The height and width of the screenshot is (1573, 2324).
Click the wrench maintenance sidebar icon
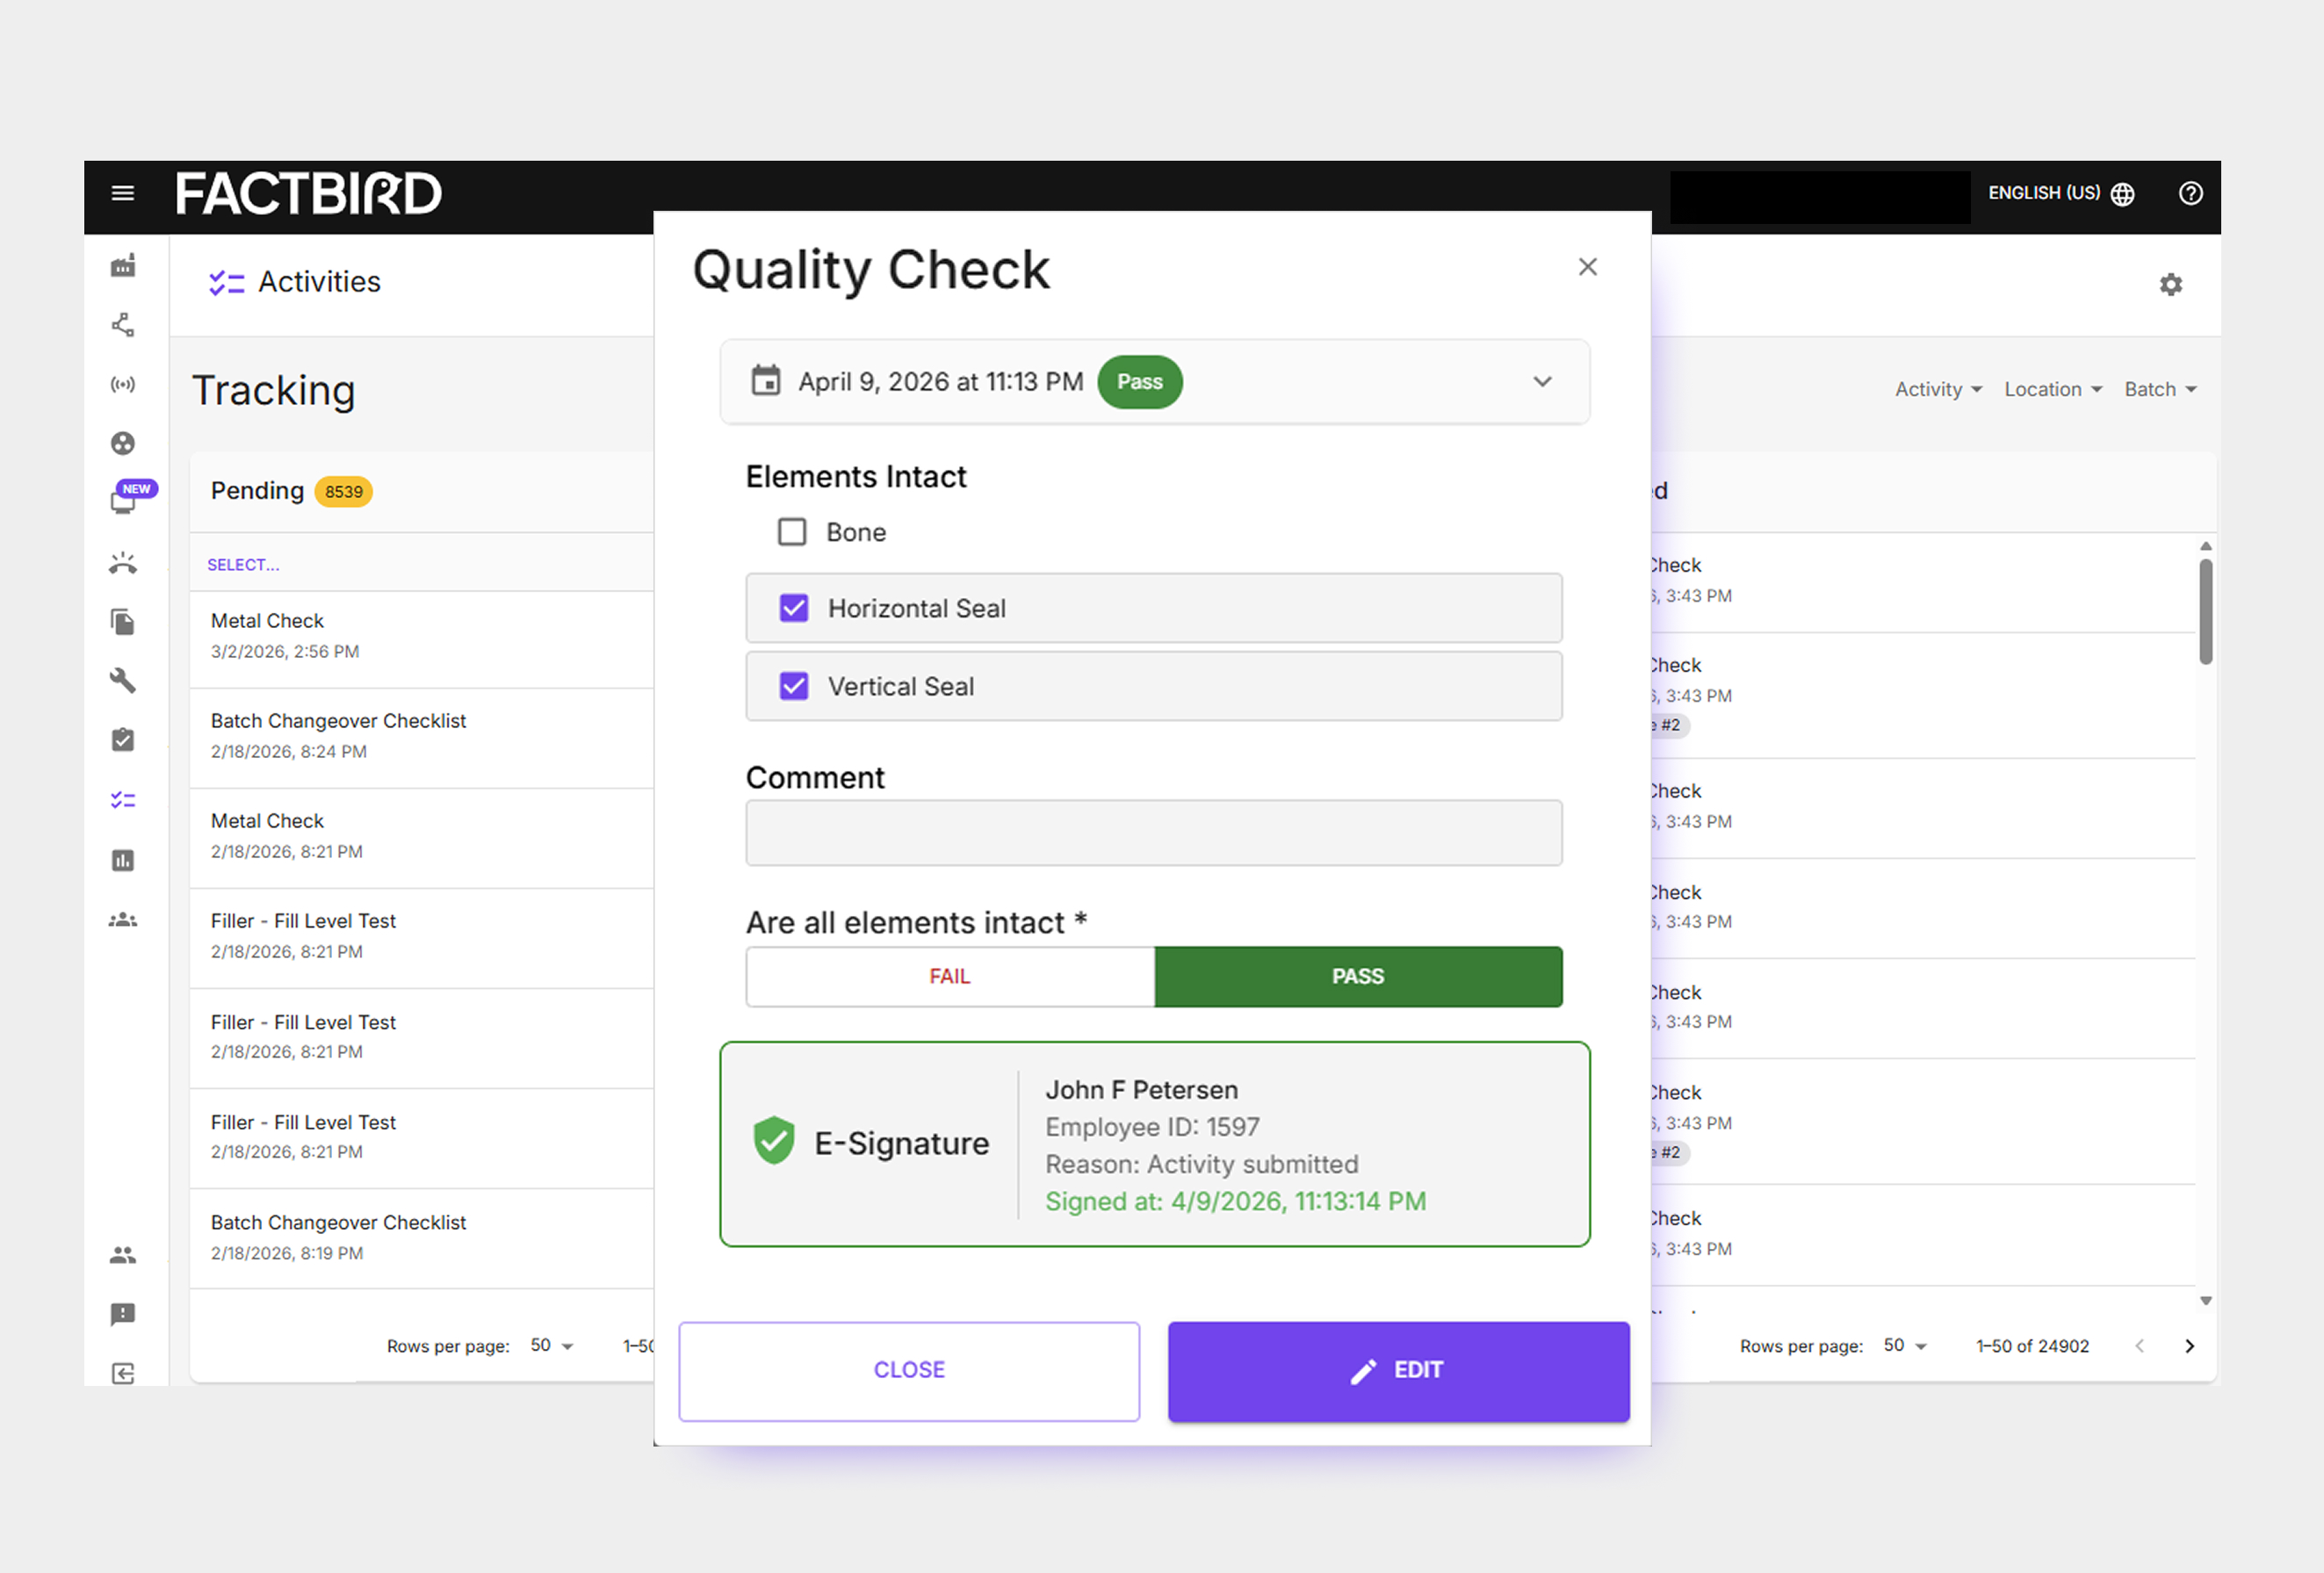coord(122,681)
